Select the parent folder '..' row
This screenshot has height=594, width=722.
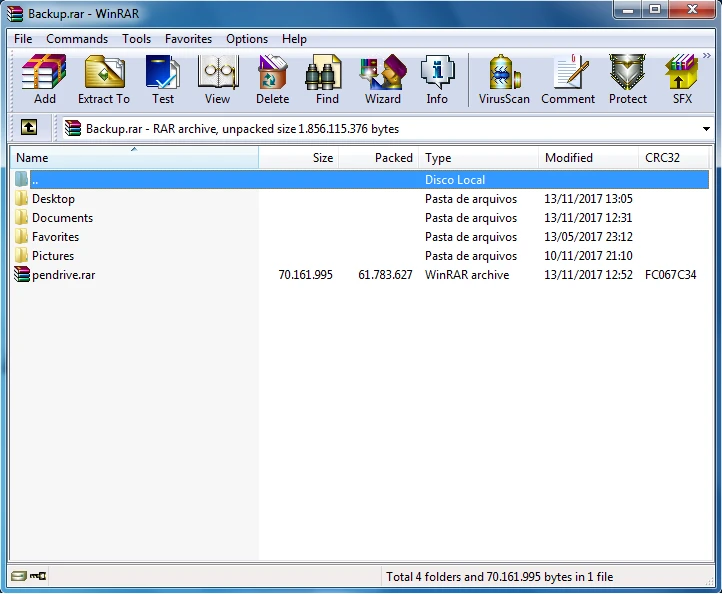coord(361,180)
